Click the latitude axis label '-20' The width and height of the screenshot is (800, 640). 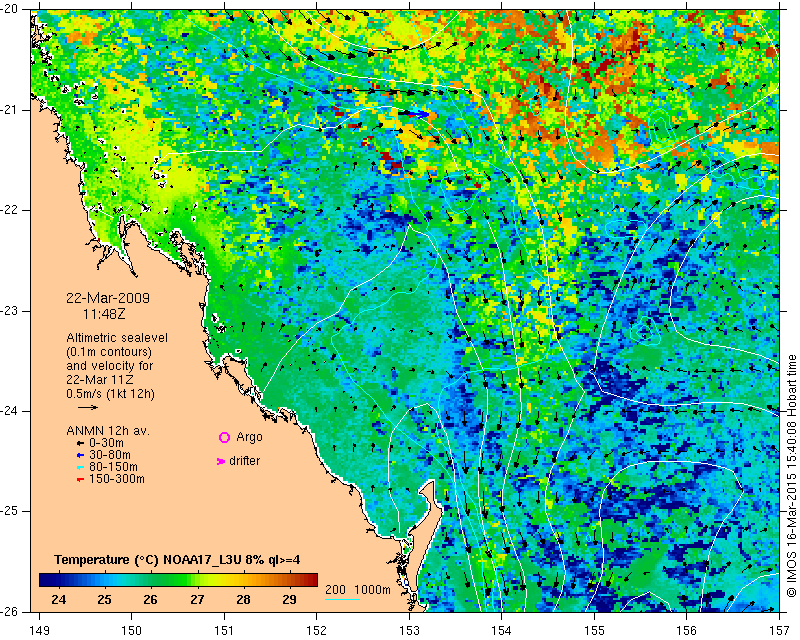click(10, 10)
